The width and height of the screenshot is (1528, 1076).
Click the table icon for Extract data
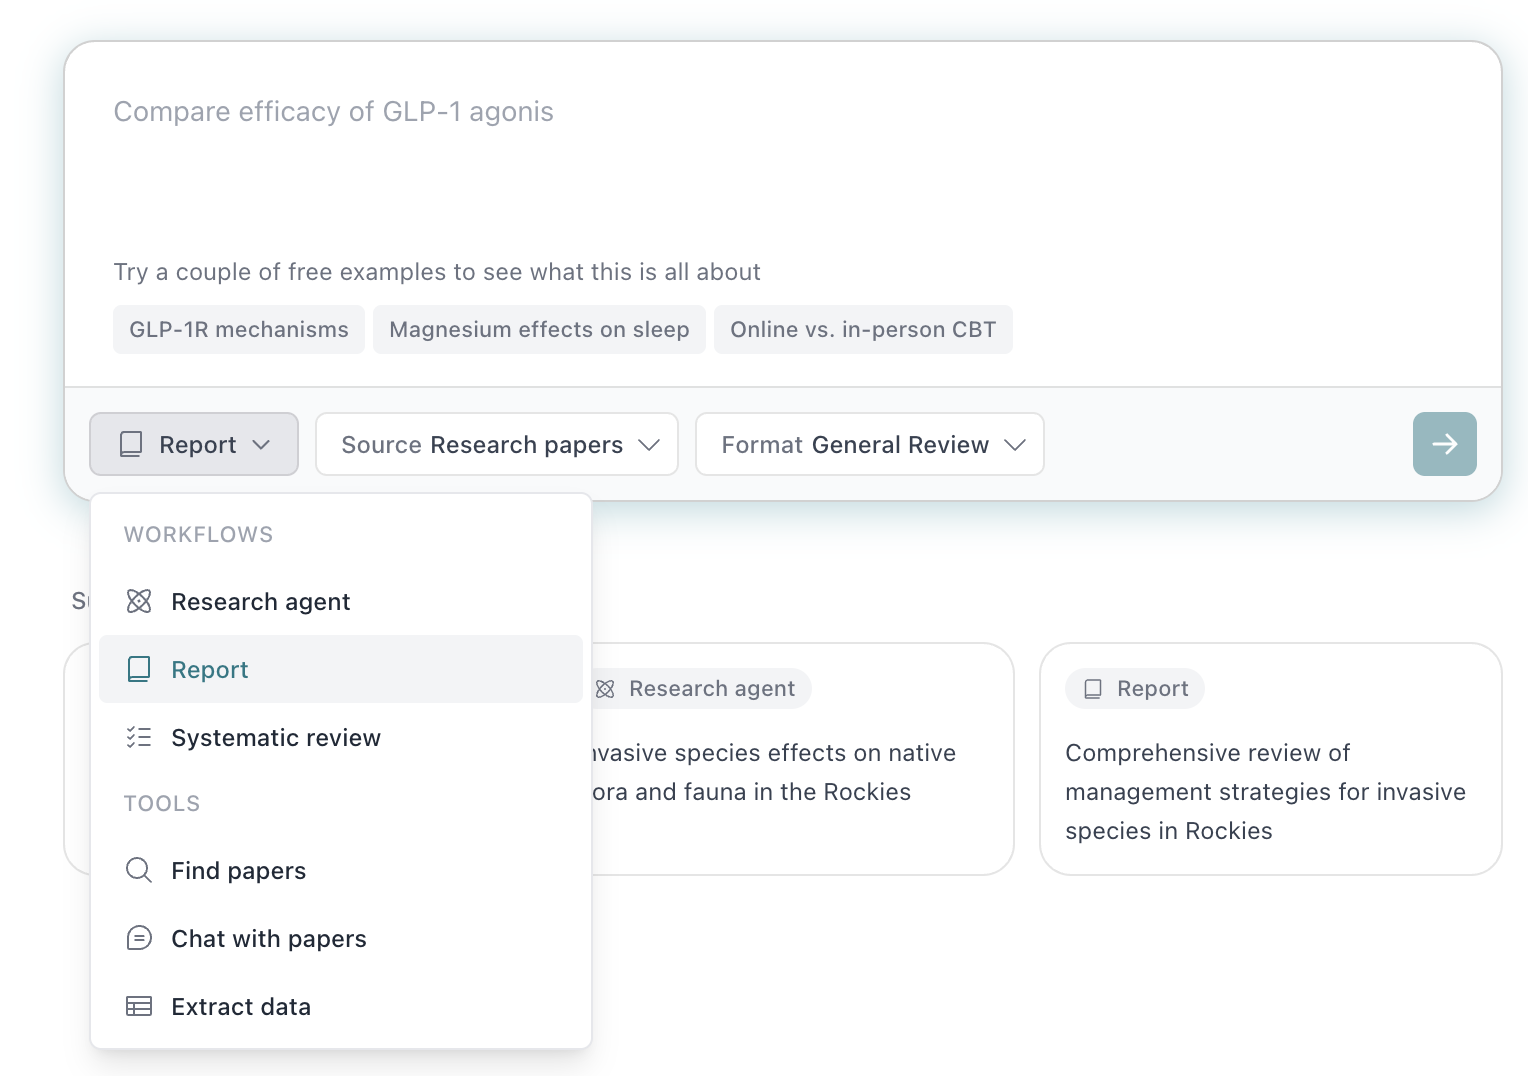[x=139, y=1006]
